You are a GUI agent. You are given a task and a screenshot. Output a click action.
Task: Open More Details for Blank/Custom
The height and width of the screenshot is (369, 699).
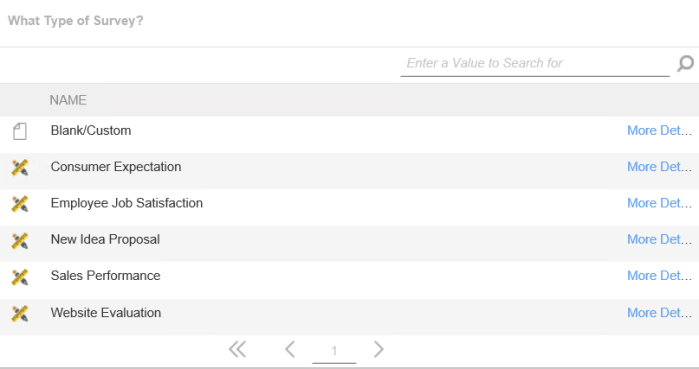659,131
